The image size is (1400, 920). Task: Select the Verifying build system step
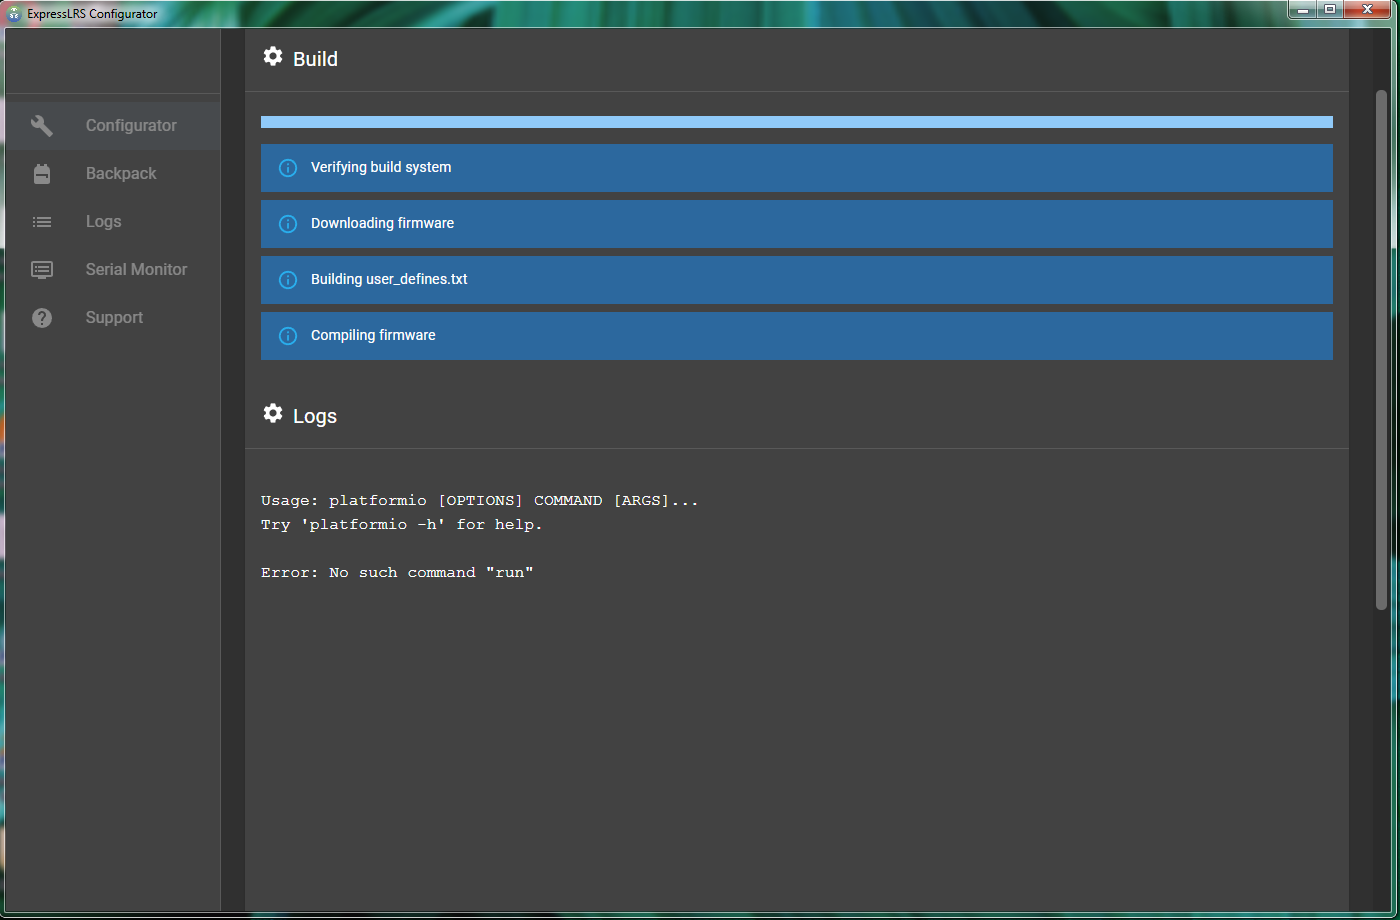tap(797, 168)
